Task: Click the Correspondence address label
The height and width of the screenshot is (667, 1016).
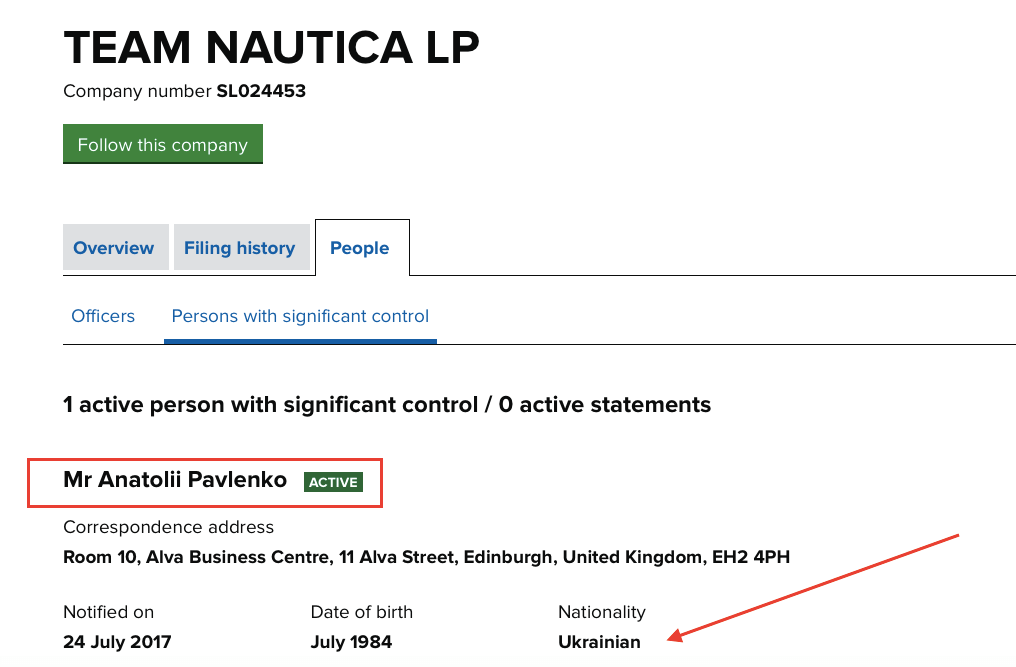Action: tap(168, 527)
